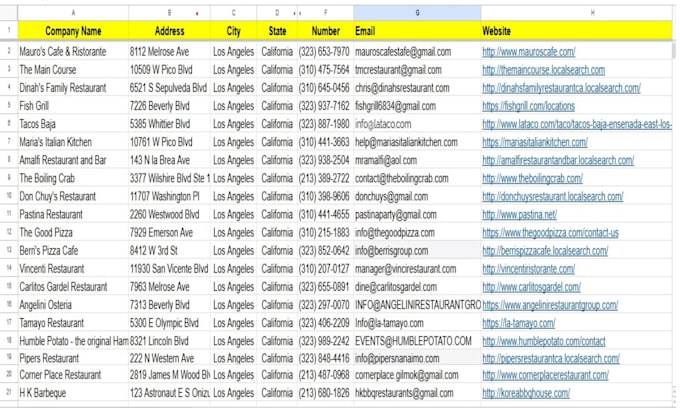Select the 'Address' header cell
This screenshot has height=408, width=680.
(x=169, y=31)
